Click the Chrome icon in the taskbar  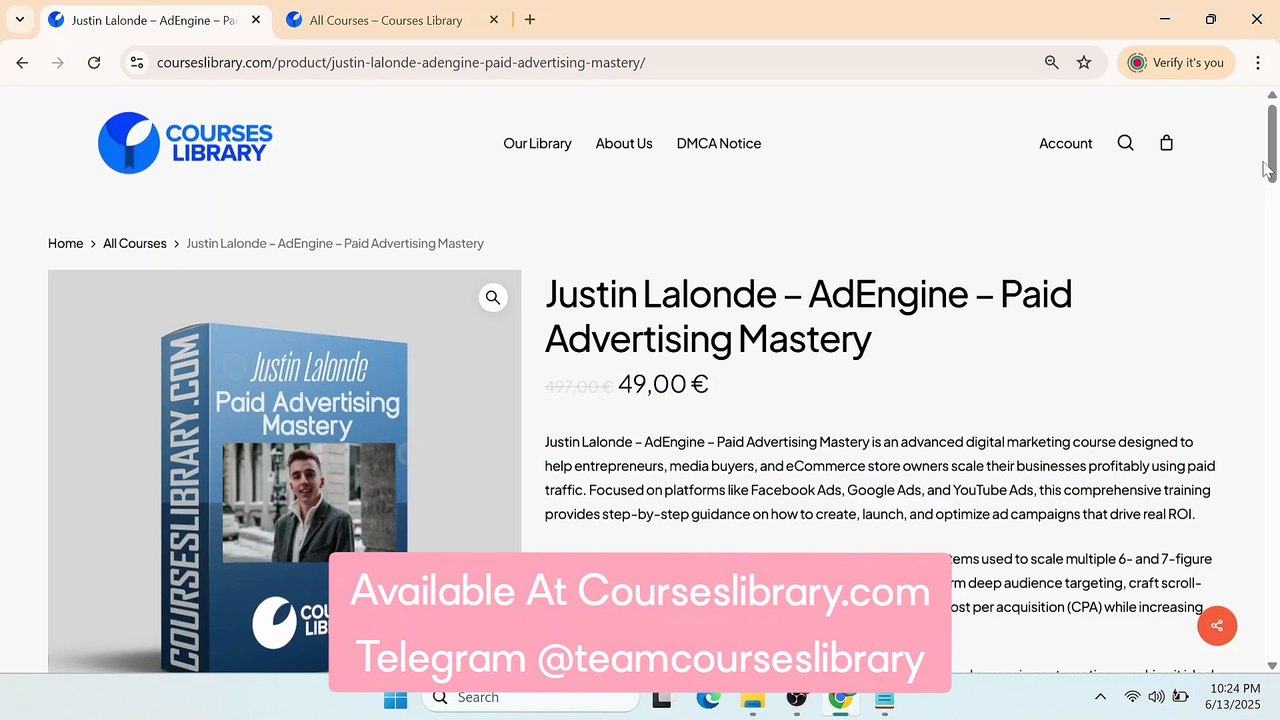pos(840,698)
